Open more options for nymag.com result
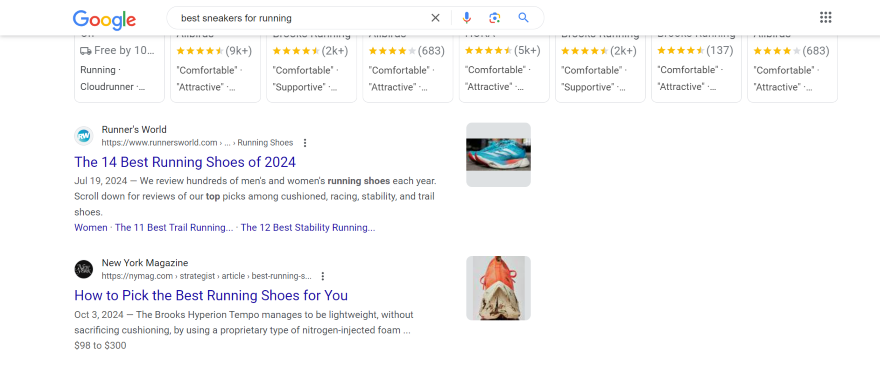The image size is (880, 381). click(323, 277)
